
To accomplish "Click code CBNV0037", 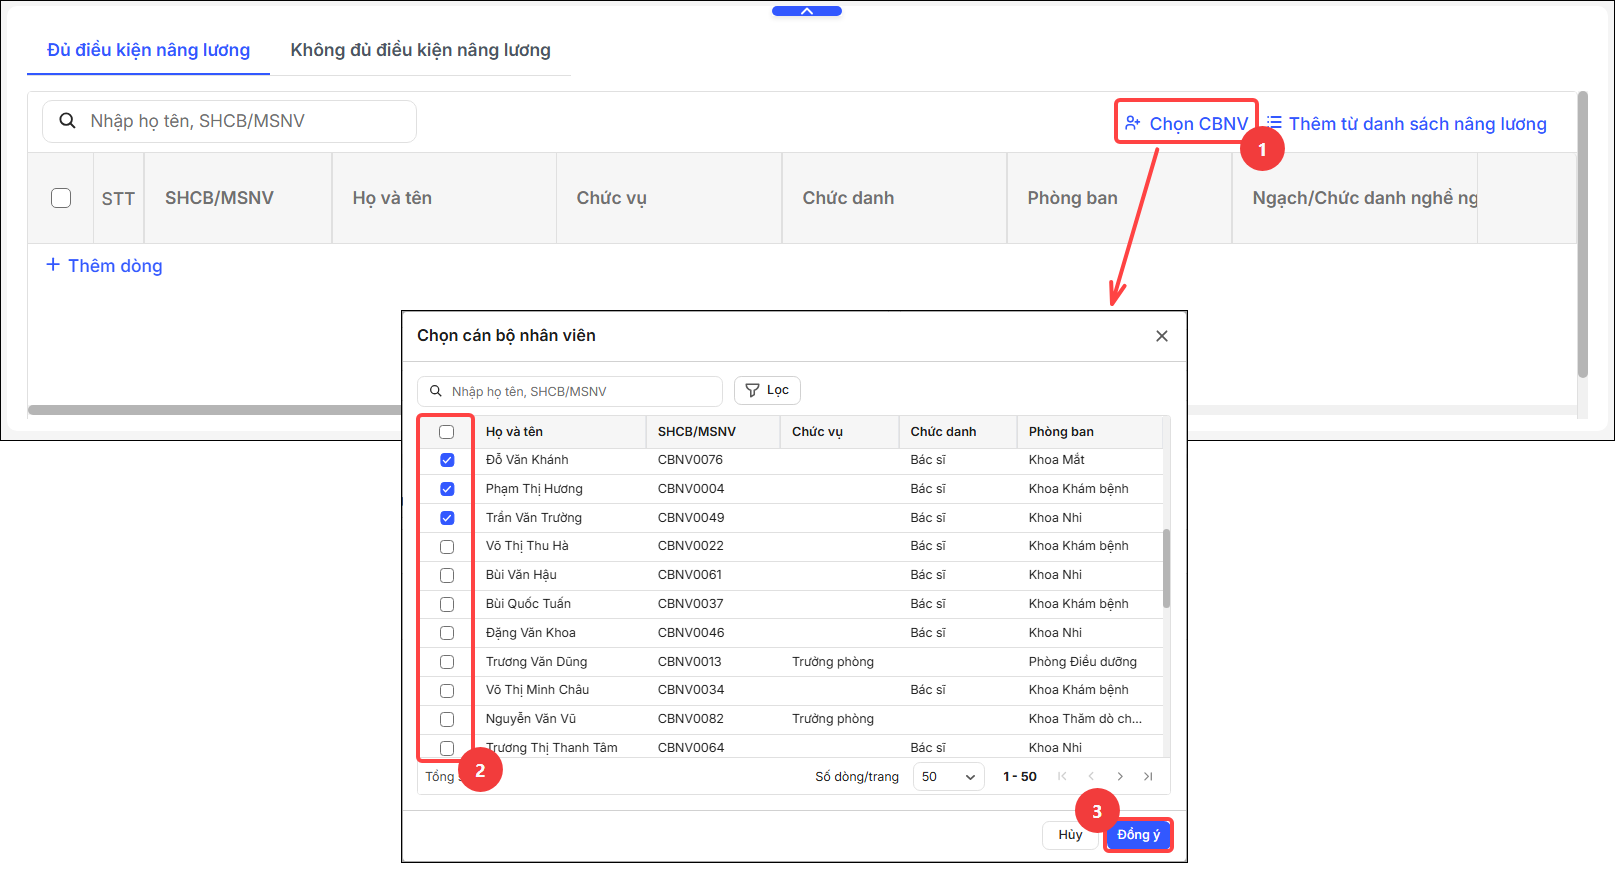I will [691, 604].
